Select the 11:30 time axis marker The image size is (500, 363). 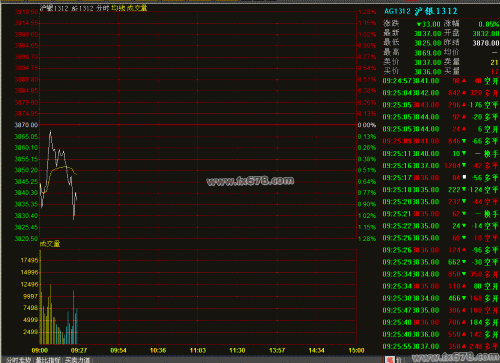coord(237,350)
